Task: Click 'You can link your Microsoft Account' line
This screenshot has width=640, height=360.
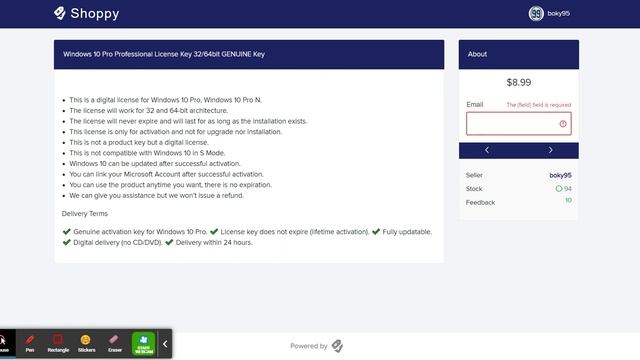Action: [x=167, y=174]
